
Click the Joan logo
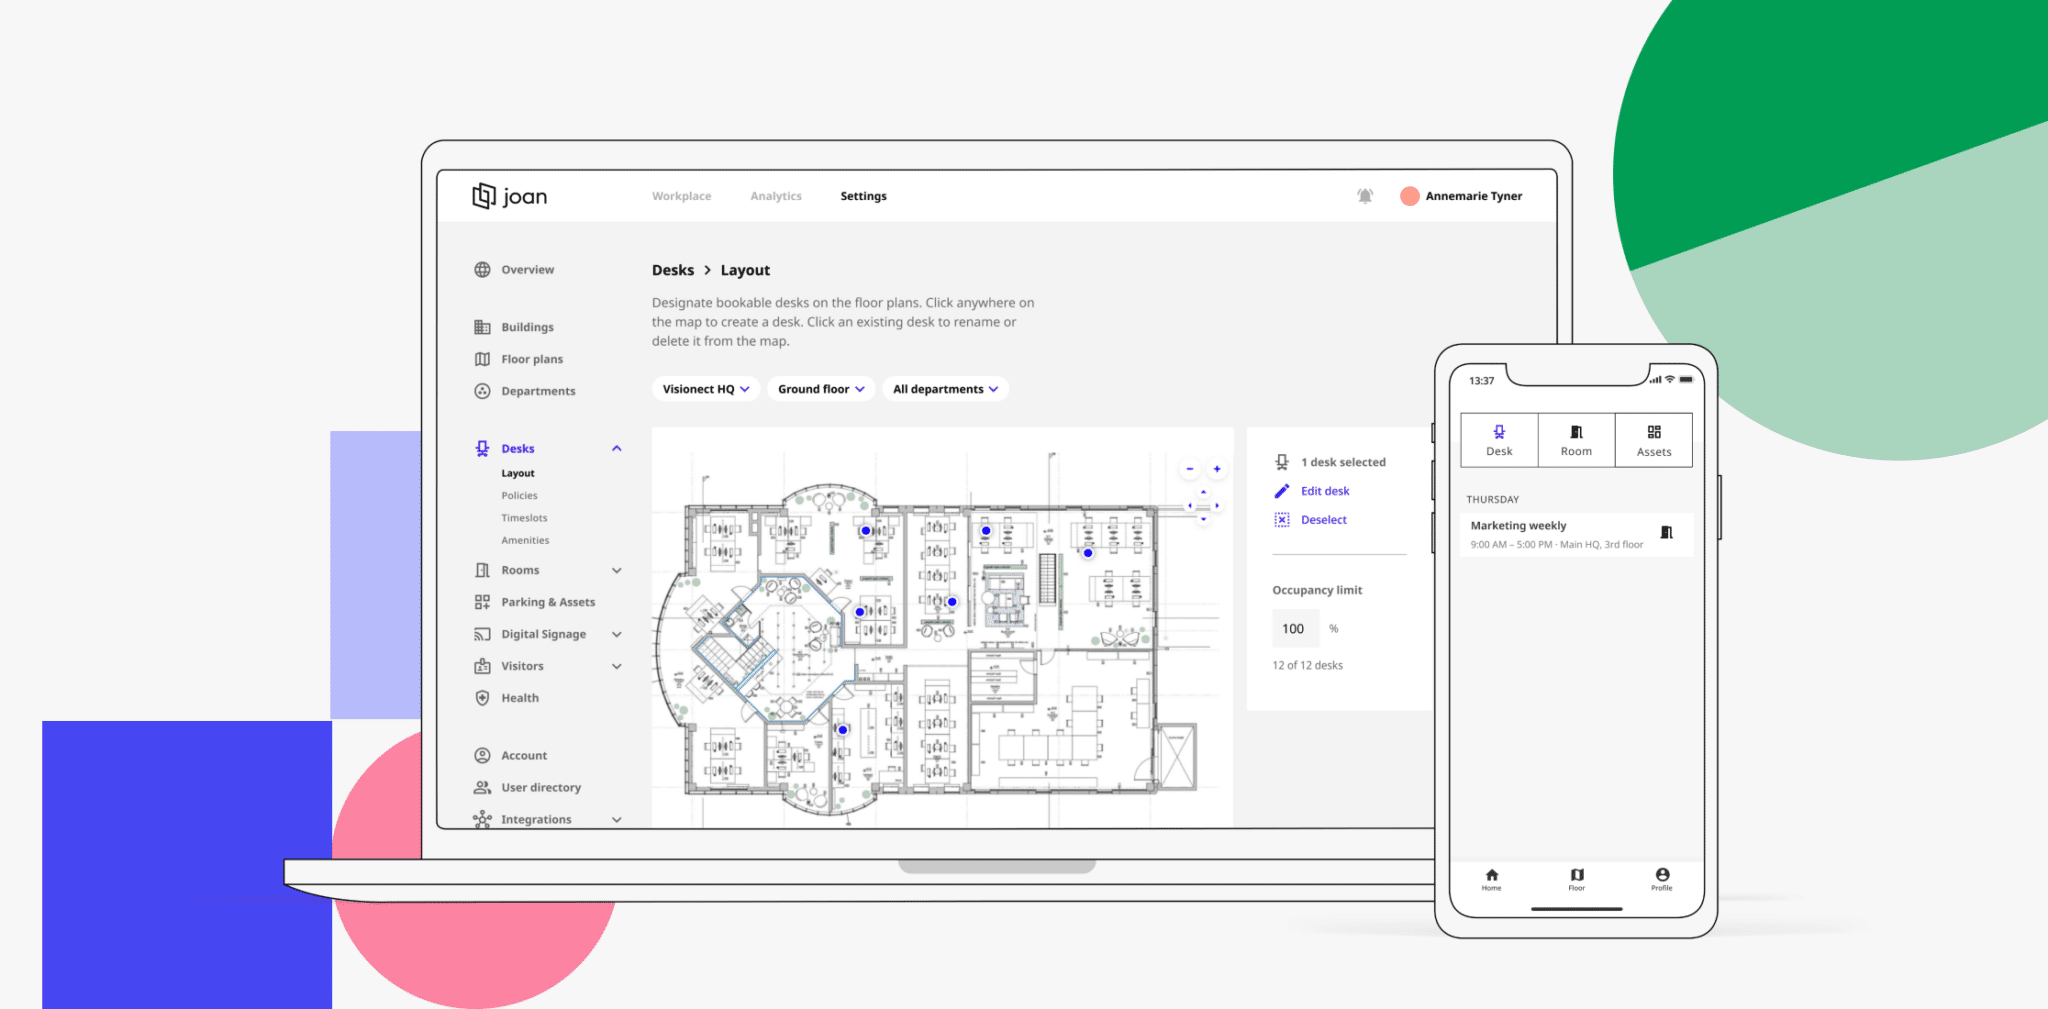(510, 196)
